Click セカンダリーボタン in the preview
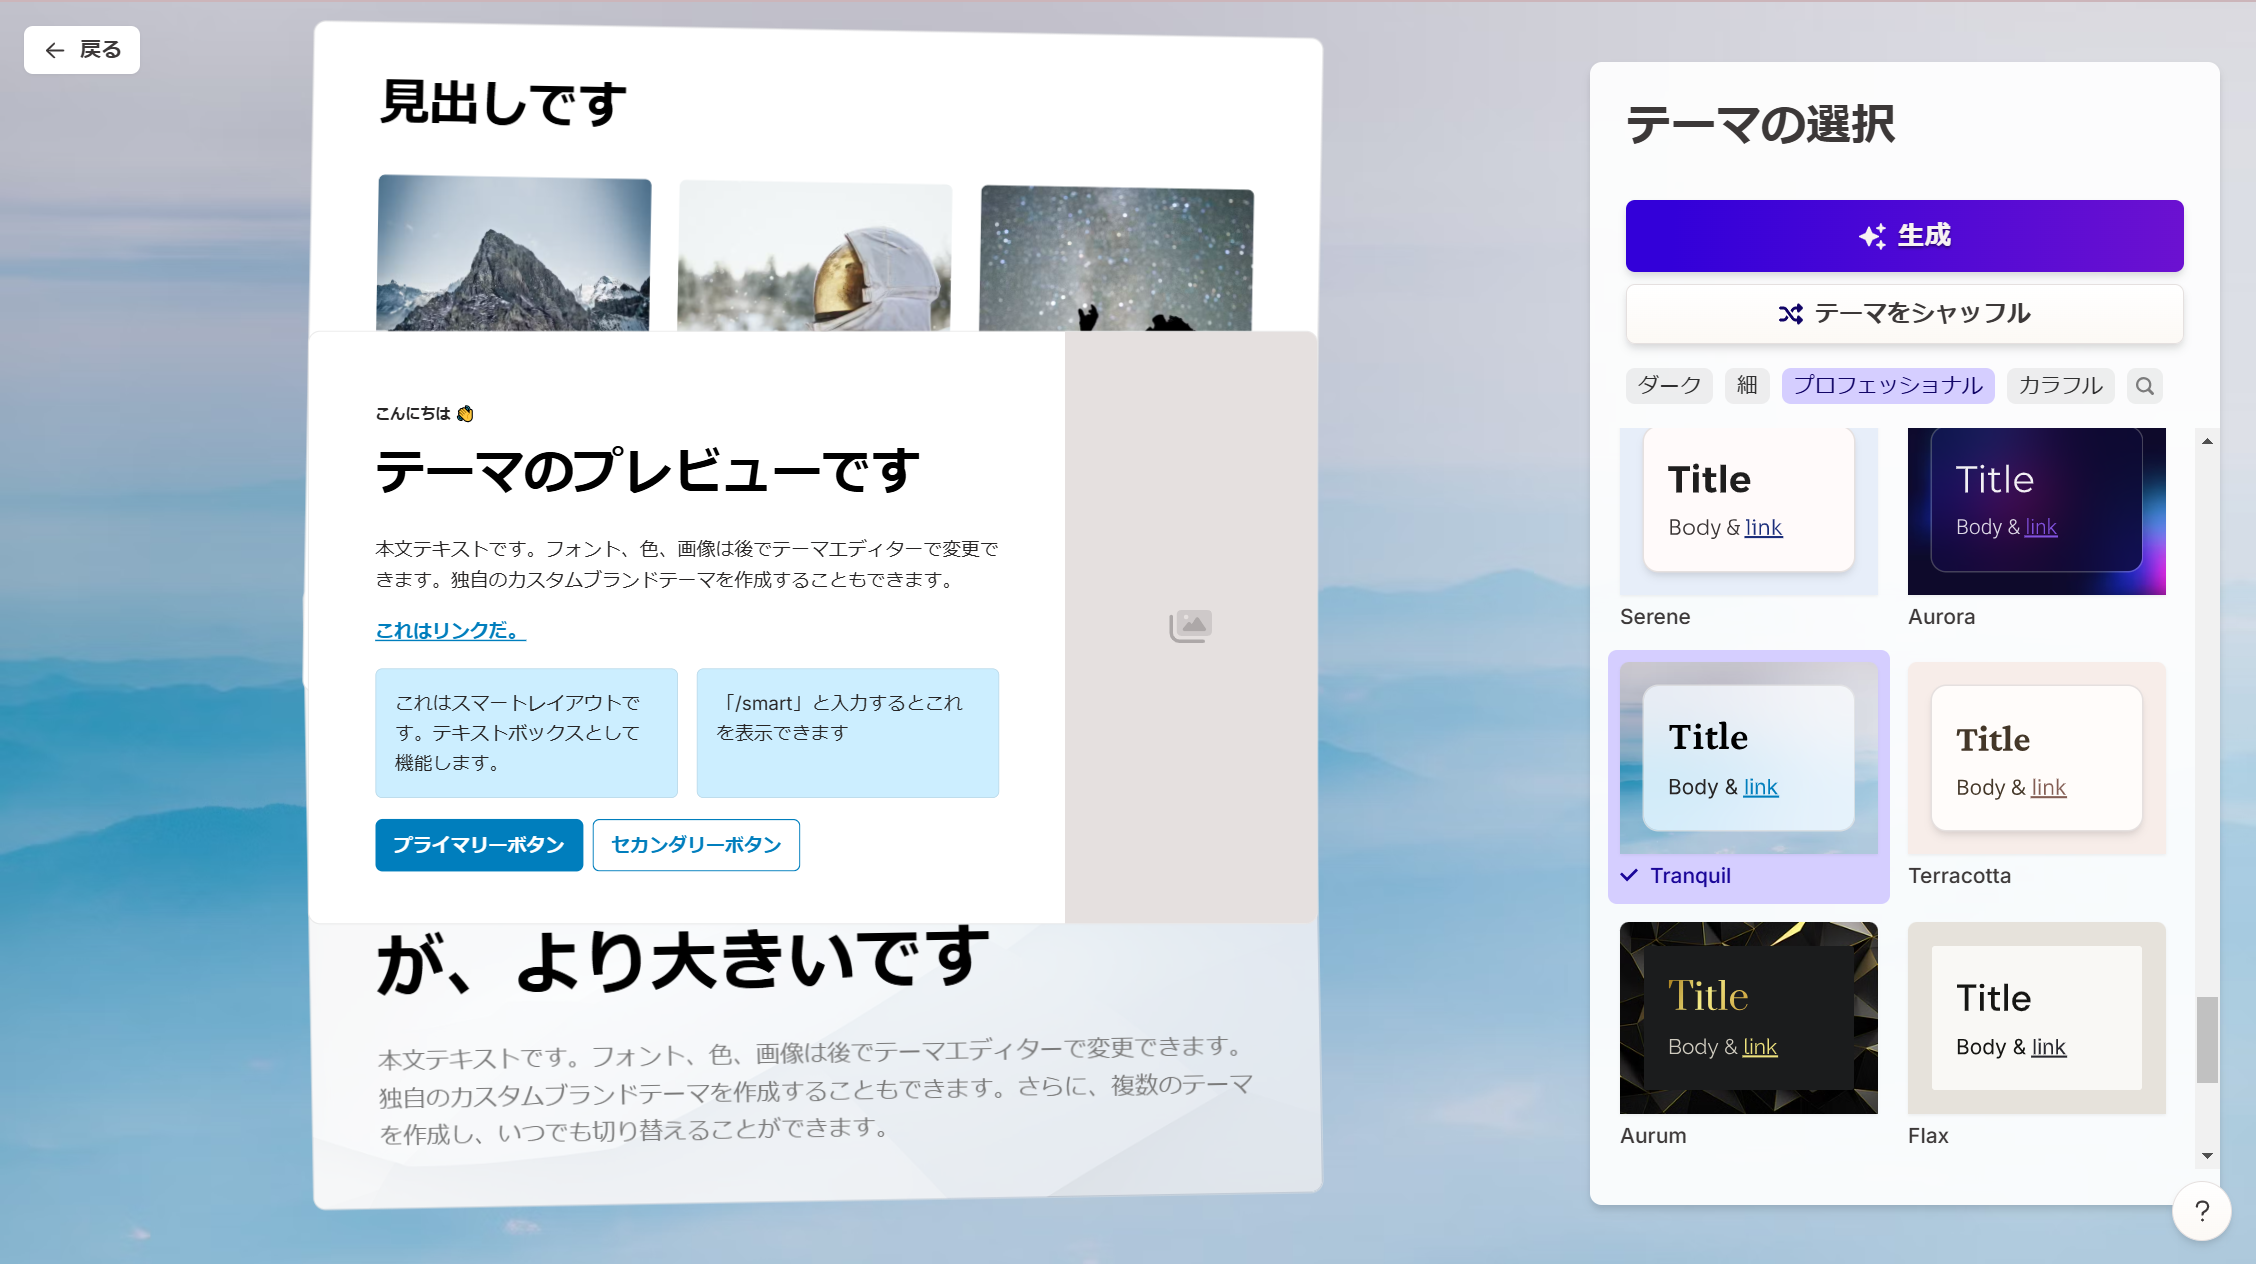Screen dimensions: 2256x1264 696,845
